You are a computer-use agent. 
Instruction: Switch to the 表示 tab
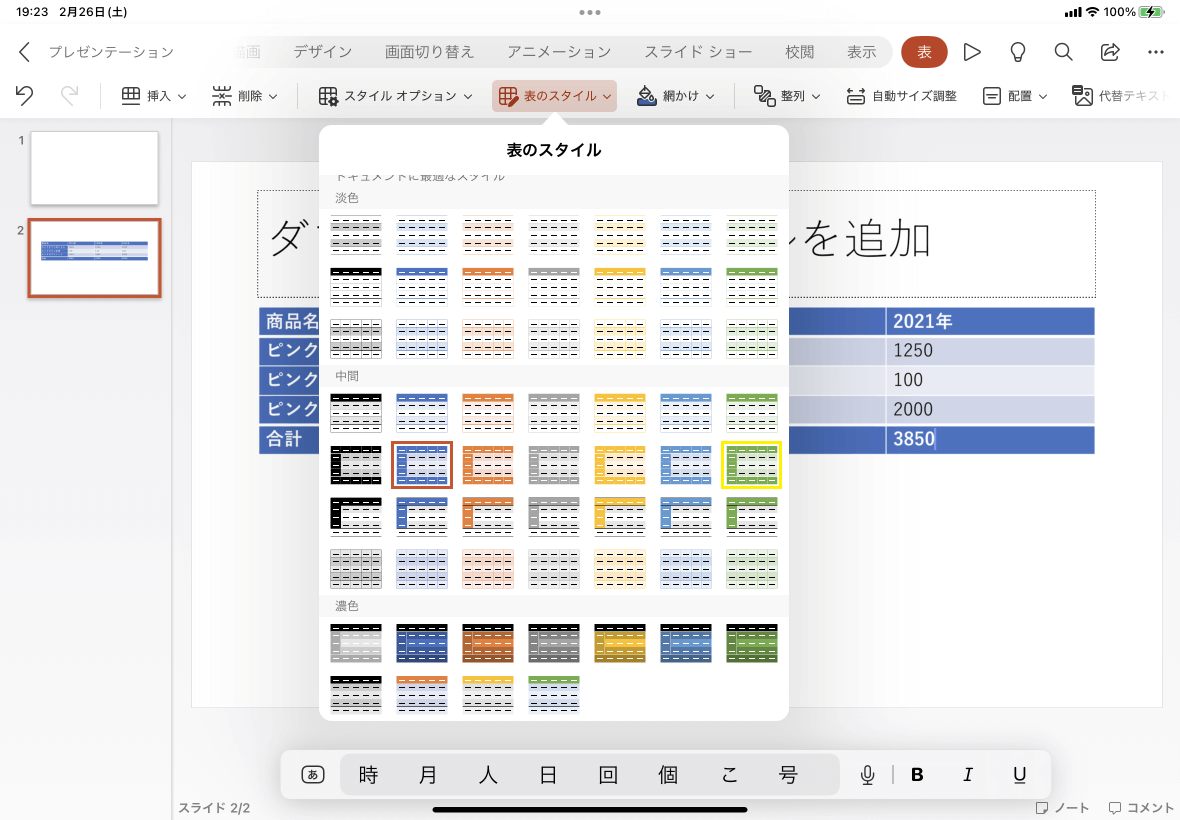click(x=862, y=52)
